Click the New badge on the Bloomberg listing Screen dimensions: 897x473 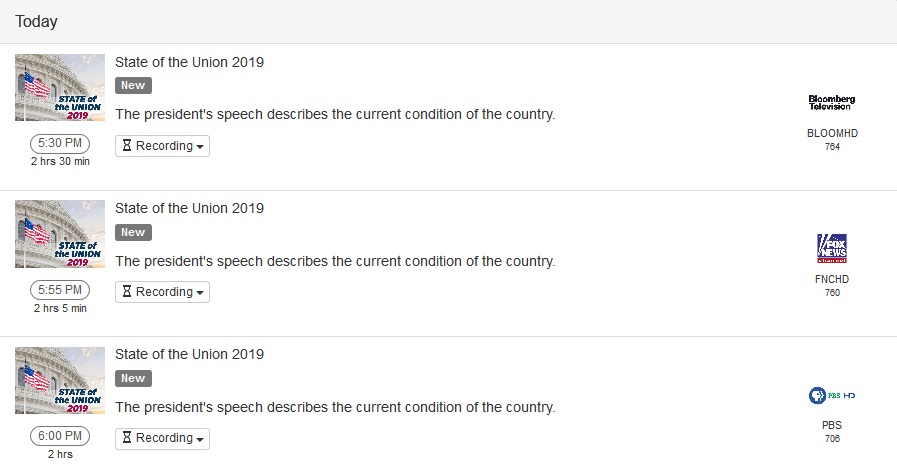133,86
